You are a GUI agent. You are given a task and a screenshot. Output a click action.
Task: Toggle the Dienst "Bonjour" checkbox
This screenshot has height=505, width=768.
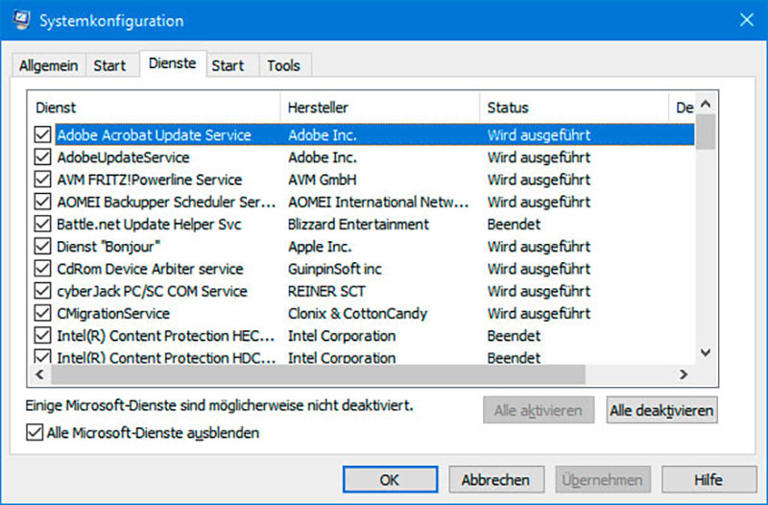tap(42, 247)
